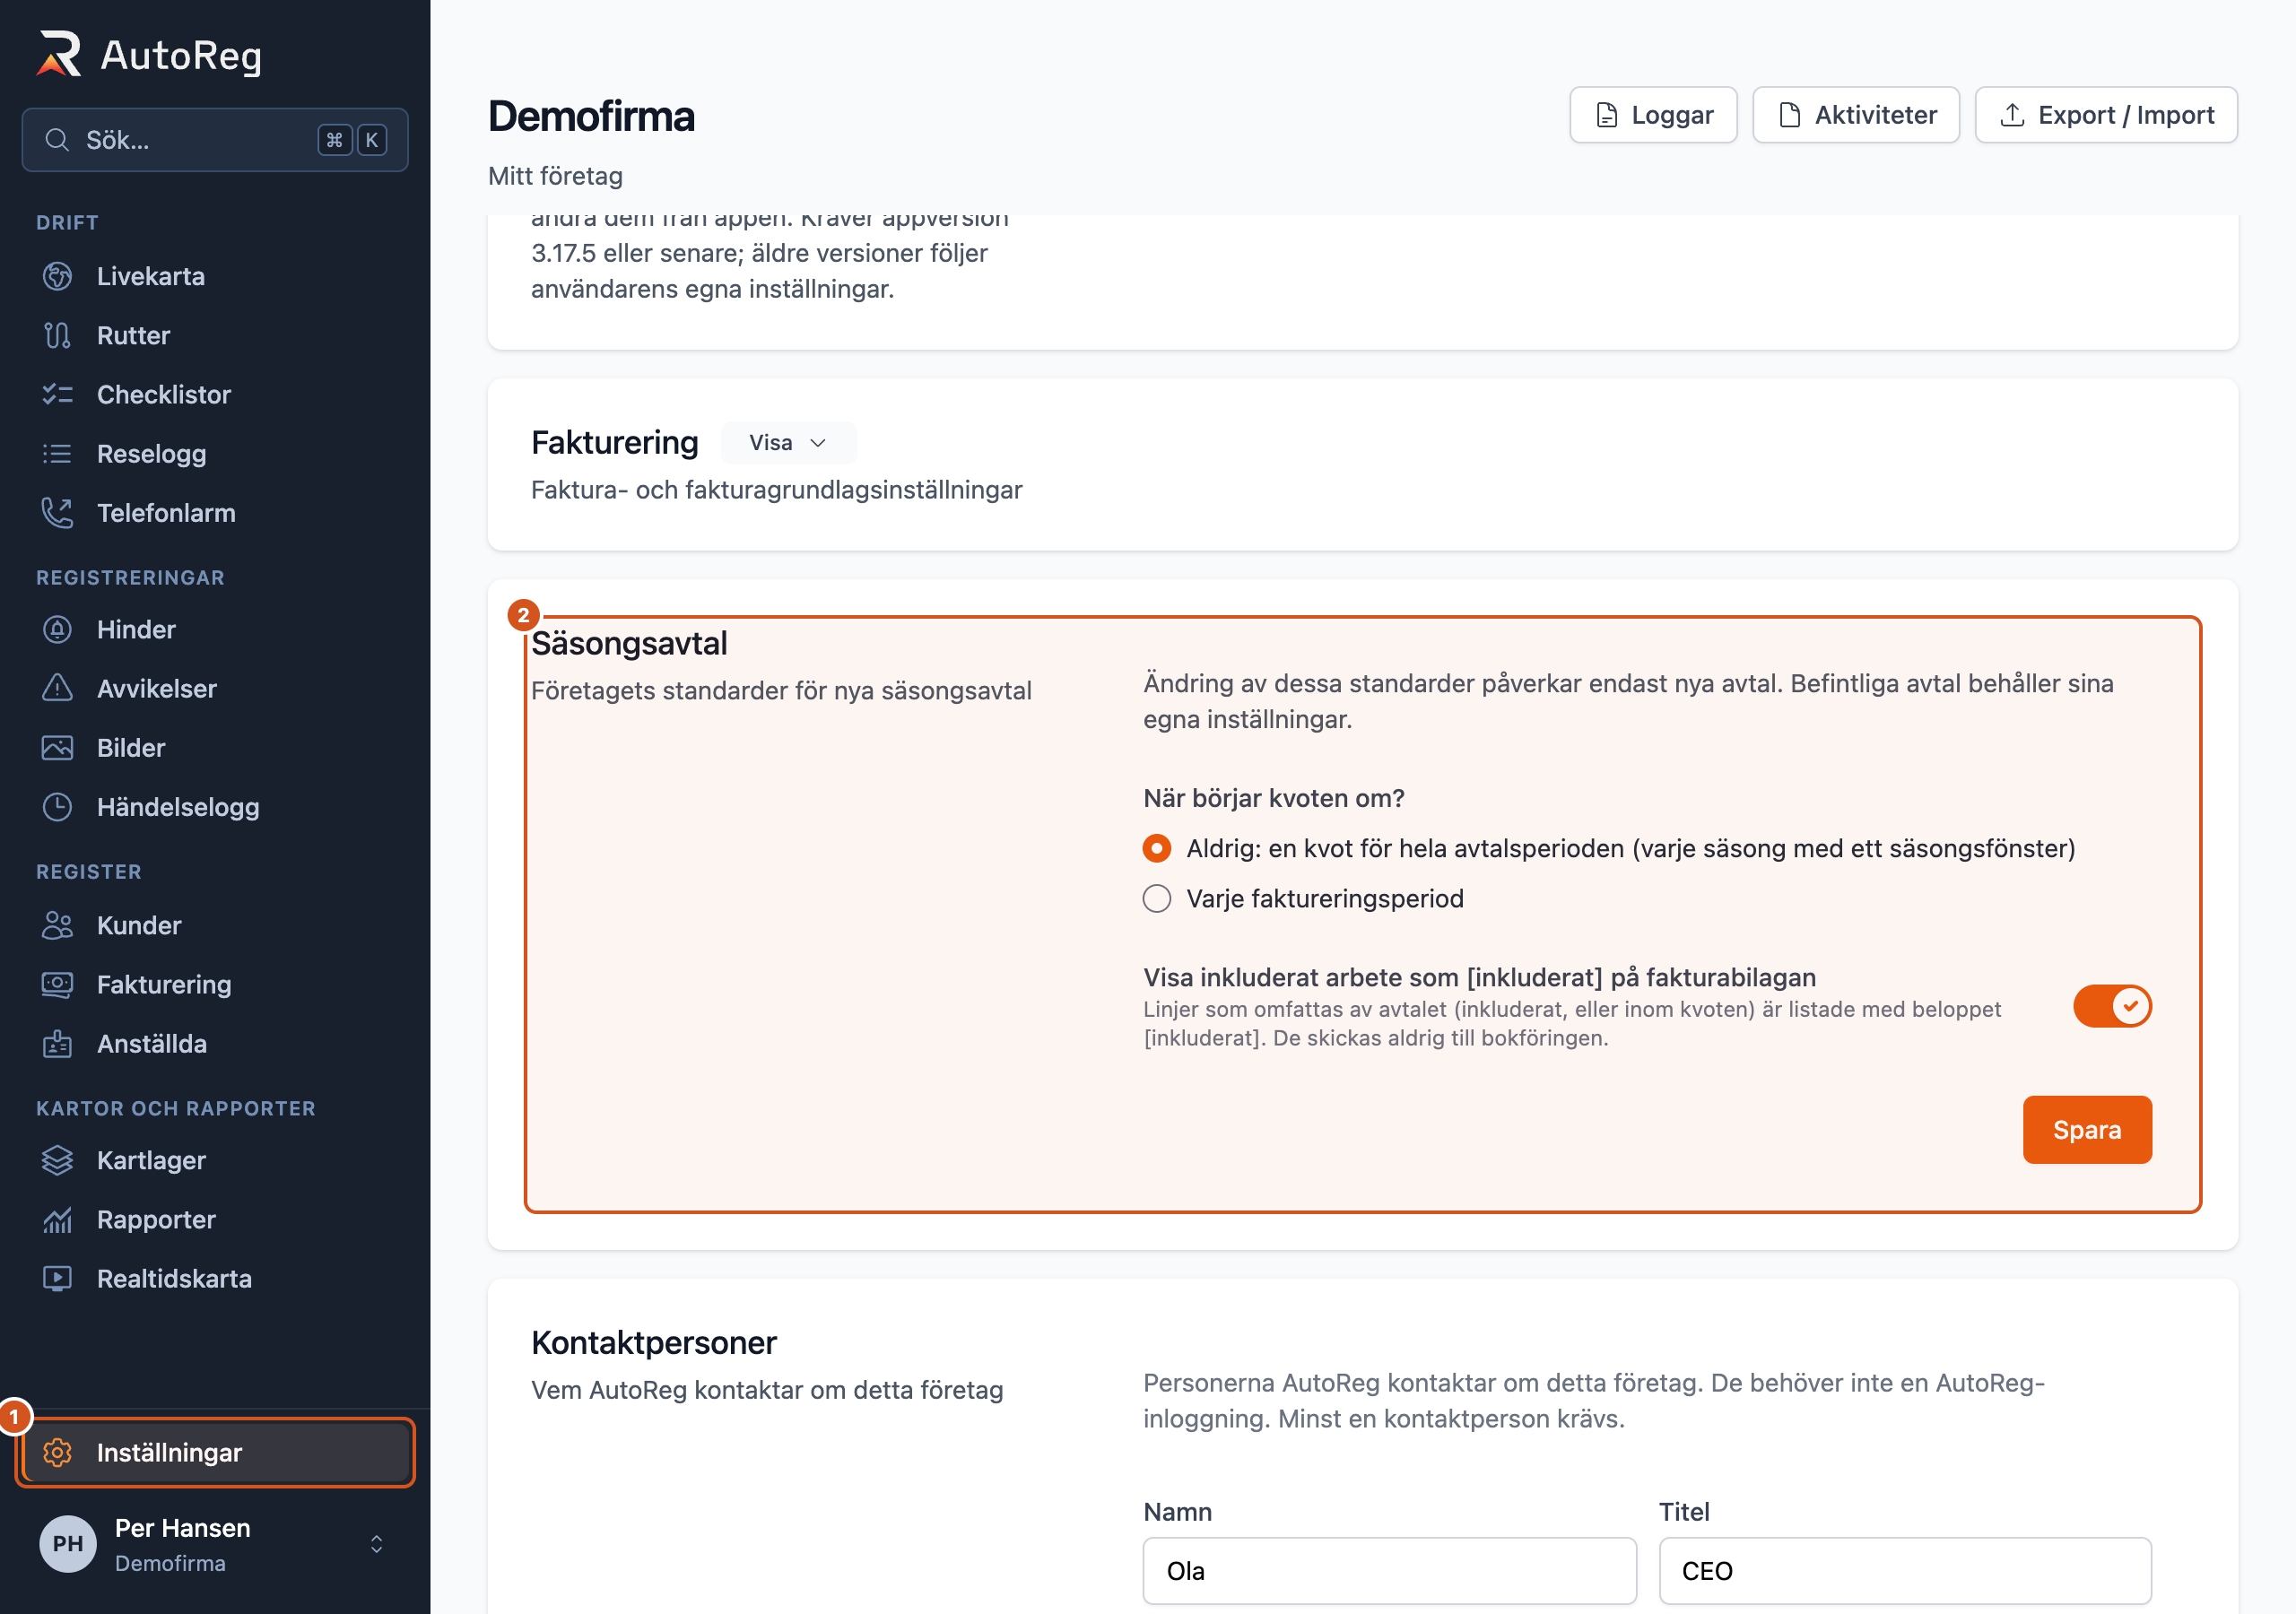
Task: Go to the Kunder page
Action: click(215, 925)
